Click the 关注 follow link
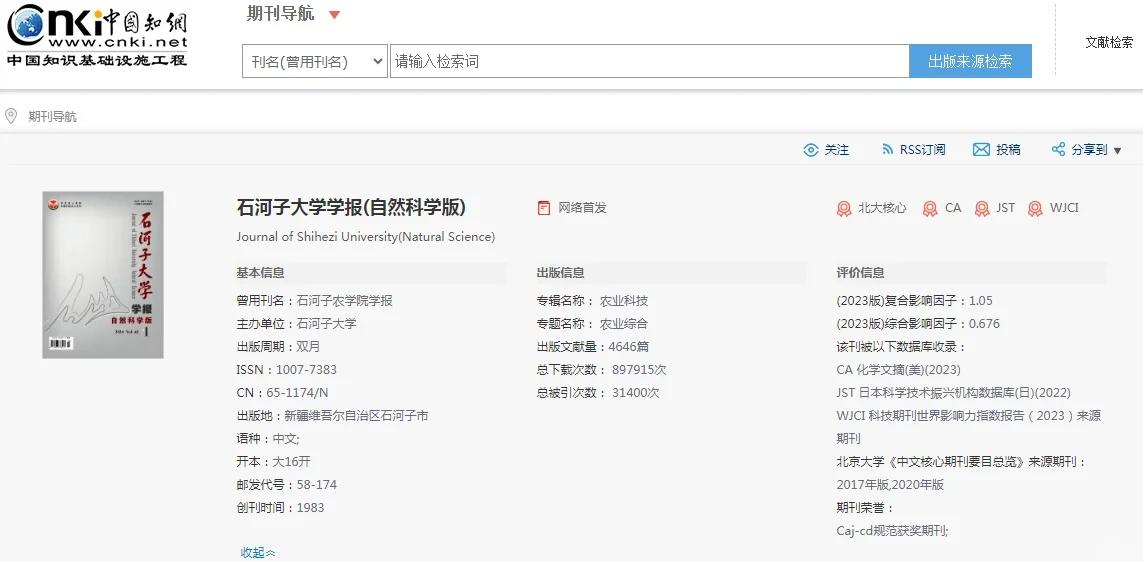Screen dimensions: 1143x562 tap(837, 149)
